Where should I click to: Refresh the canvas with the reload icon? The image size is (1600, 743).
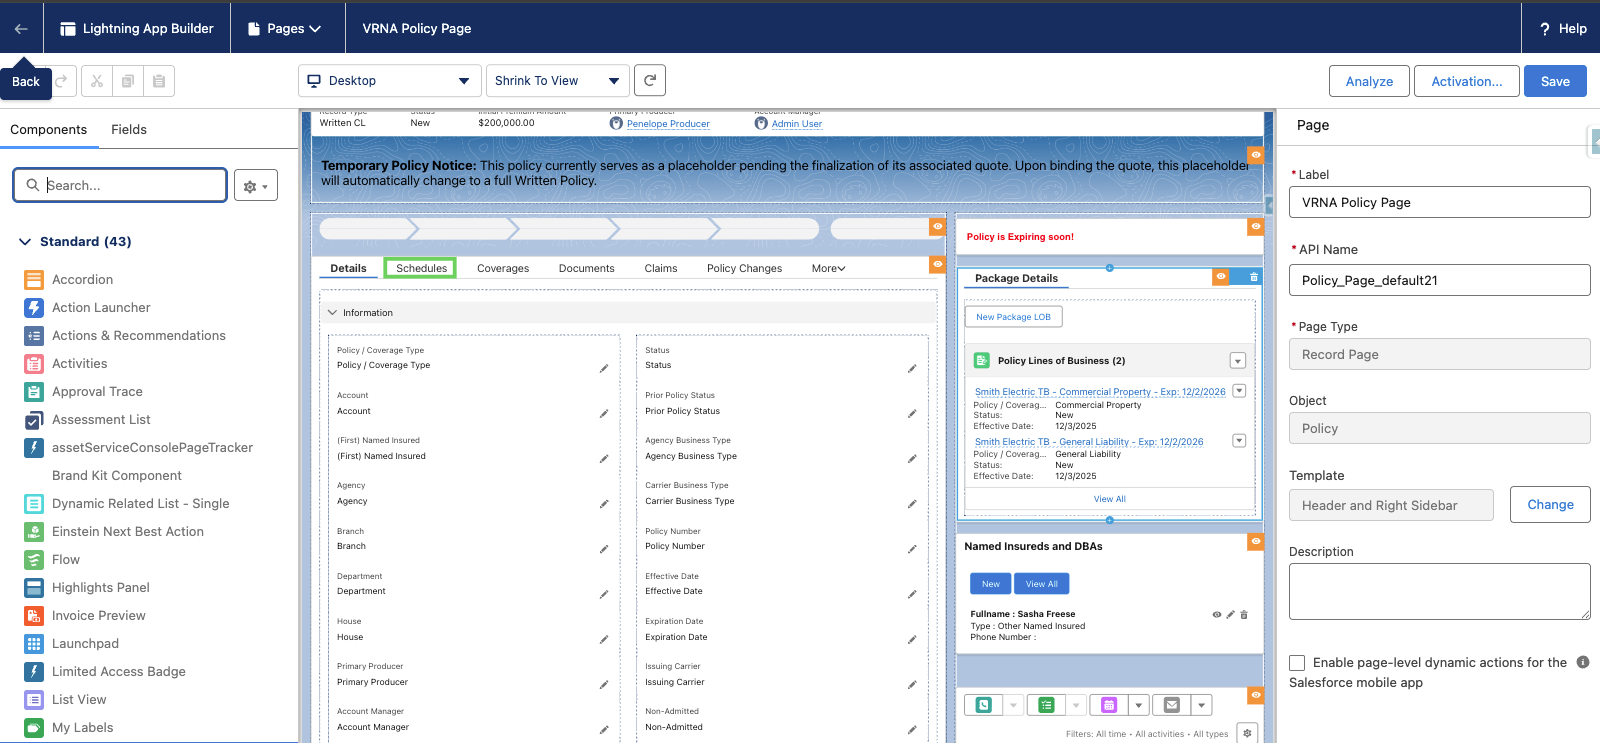point(650,81)
